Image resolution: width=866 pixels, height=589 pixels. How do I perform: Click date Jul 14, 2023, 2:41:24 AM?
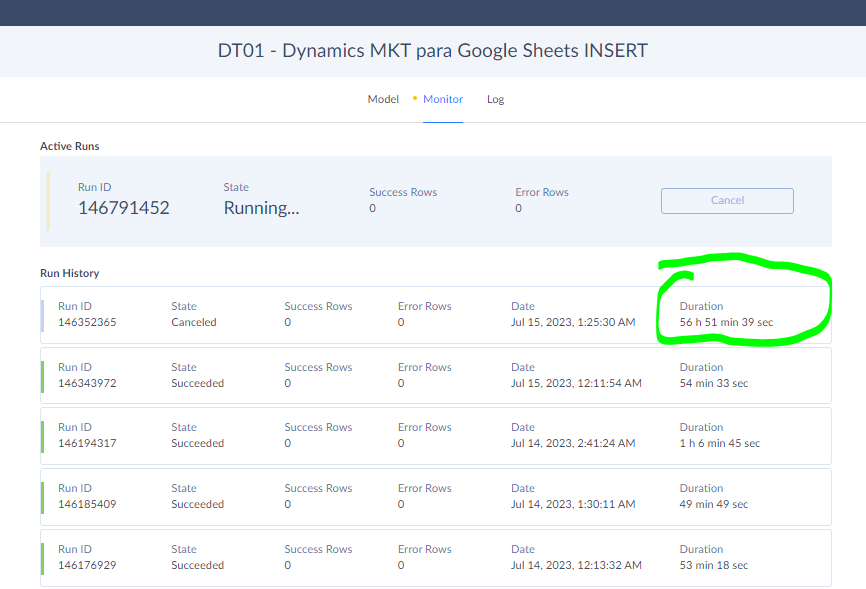coord(573,443)
